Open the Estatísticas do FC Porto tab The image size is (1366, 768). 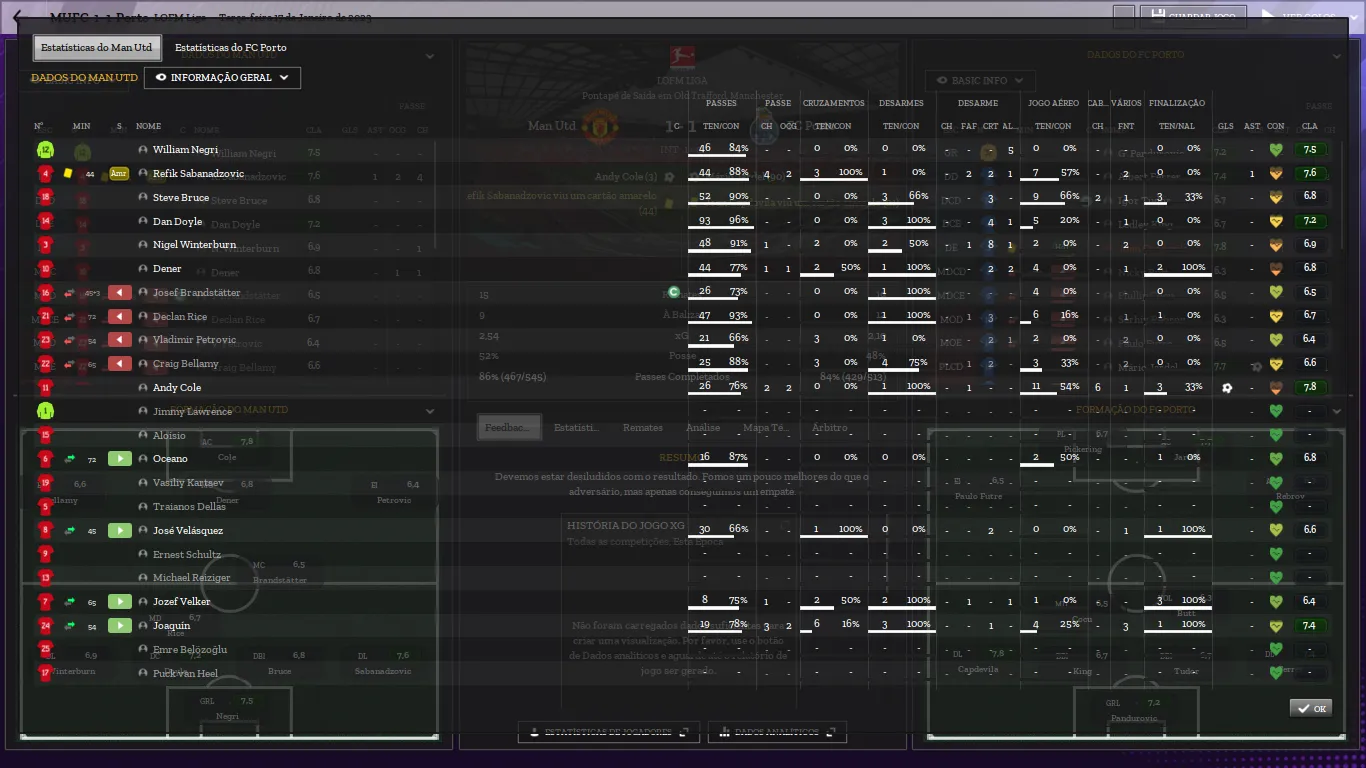tap(230, 48)
